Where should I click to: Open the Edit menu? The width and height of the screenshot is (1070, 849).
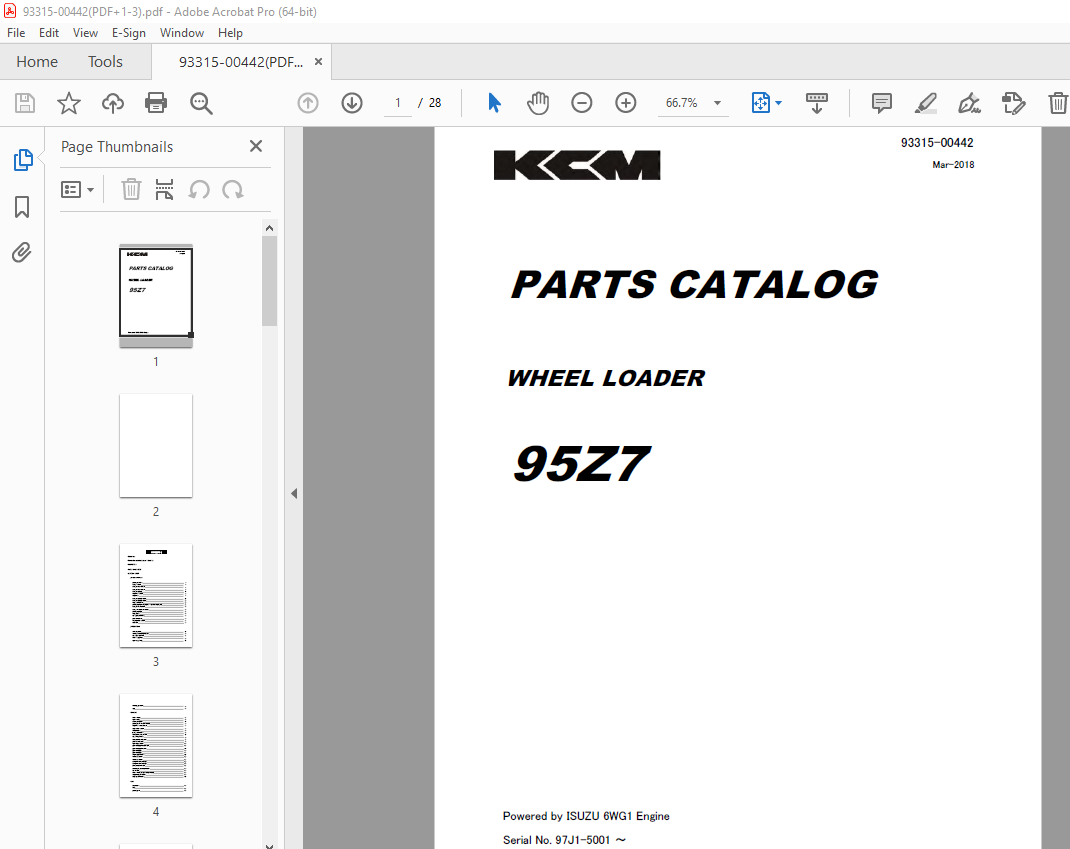pyautogui.click(x=48, y=33)
